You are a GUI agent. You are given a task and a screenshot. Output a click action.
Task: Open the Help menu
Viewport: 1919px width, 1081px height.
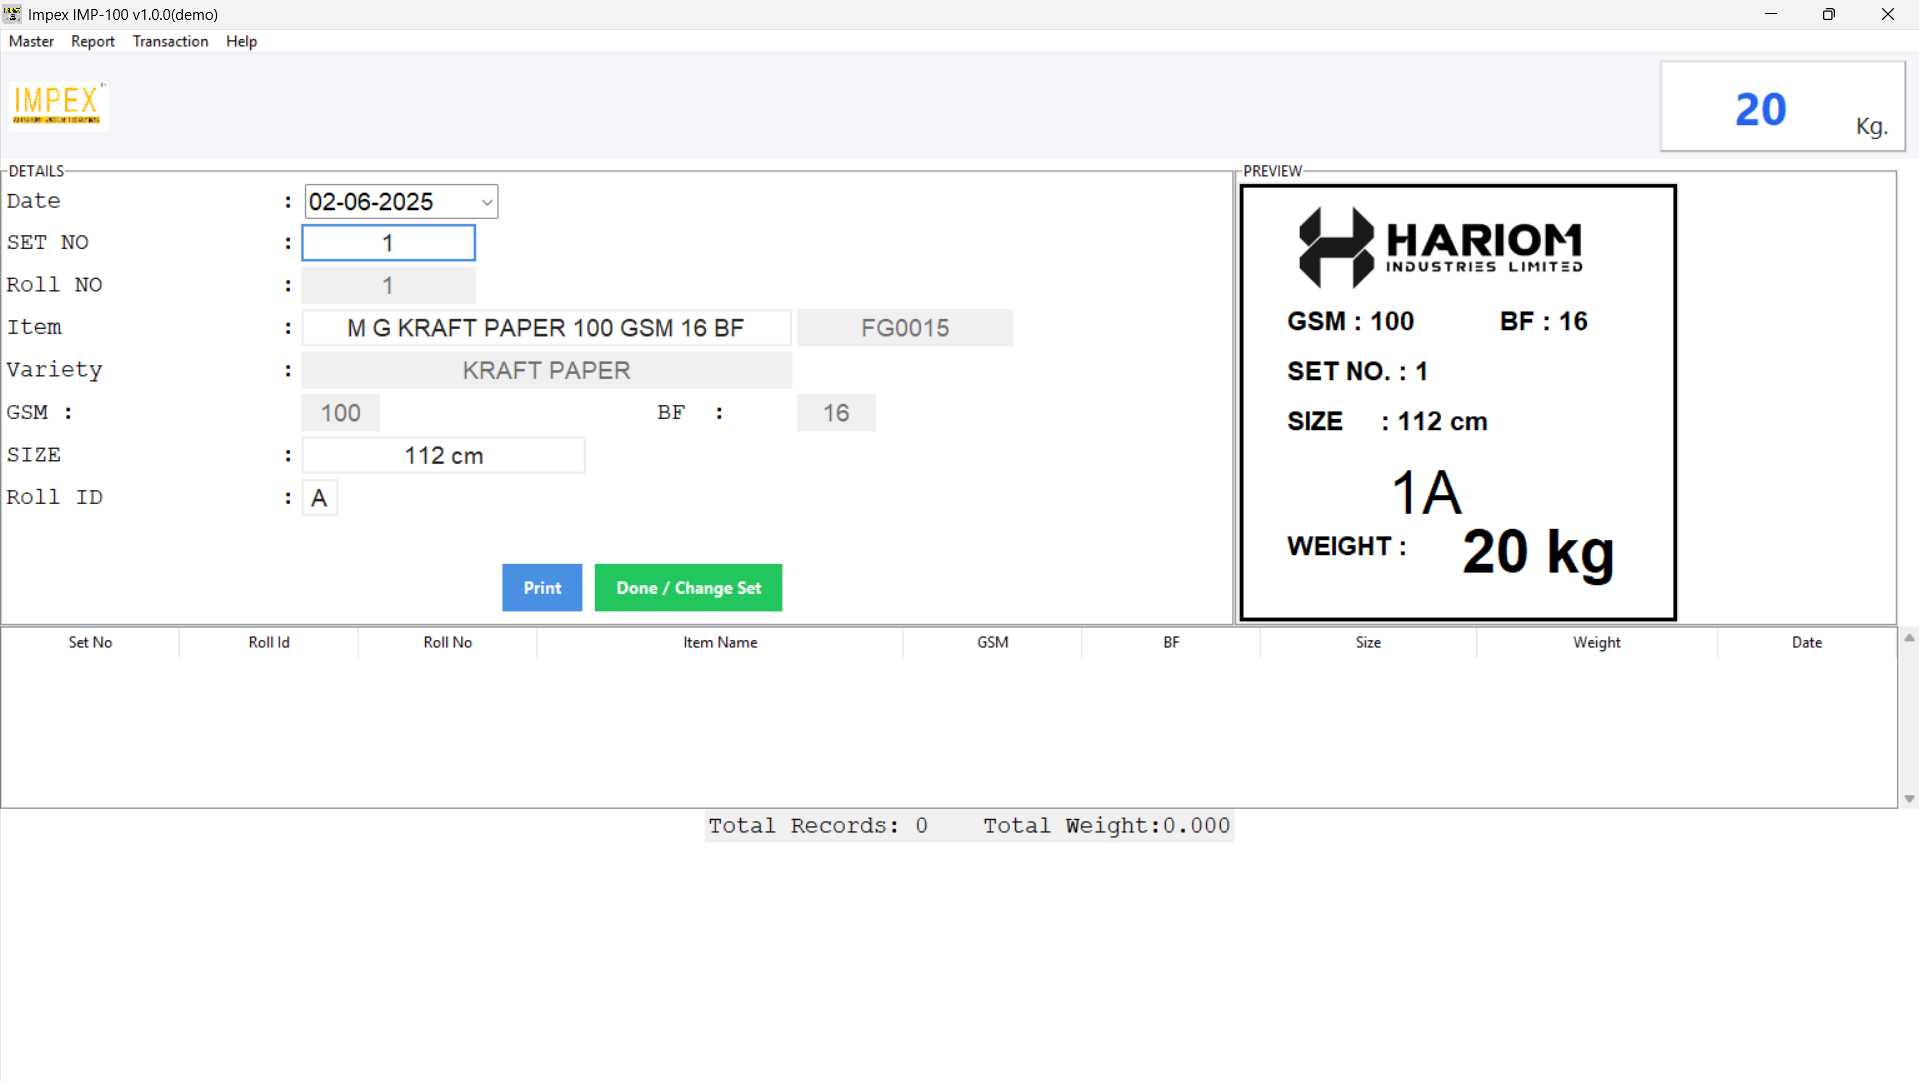pyautogui.click(x=241, y=41)
